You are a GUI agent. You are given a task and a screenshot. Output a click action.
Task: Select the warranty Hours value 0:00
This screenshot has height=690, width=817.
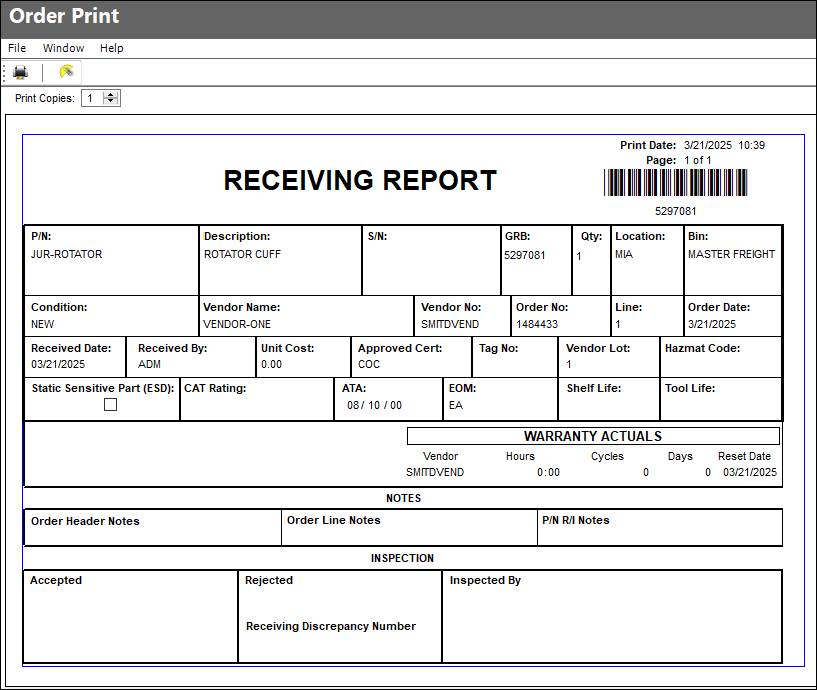pyautogui.click(x=548, y=472)
